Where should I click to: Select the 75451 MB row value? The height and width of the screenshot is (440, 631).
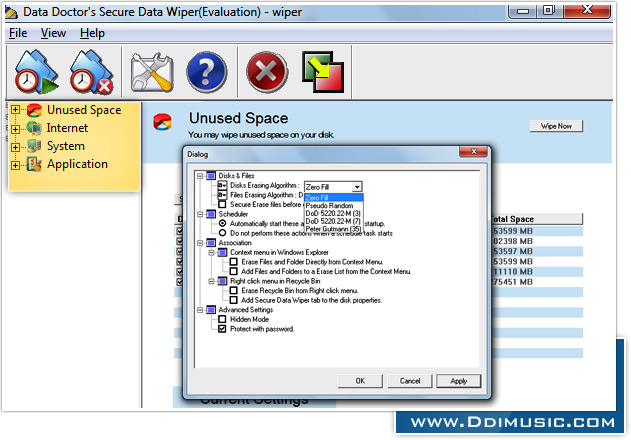click(x=513, y=282)
